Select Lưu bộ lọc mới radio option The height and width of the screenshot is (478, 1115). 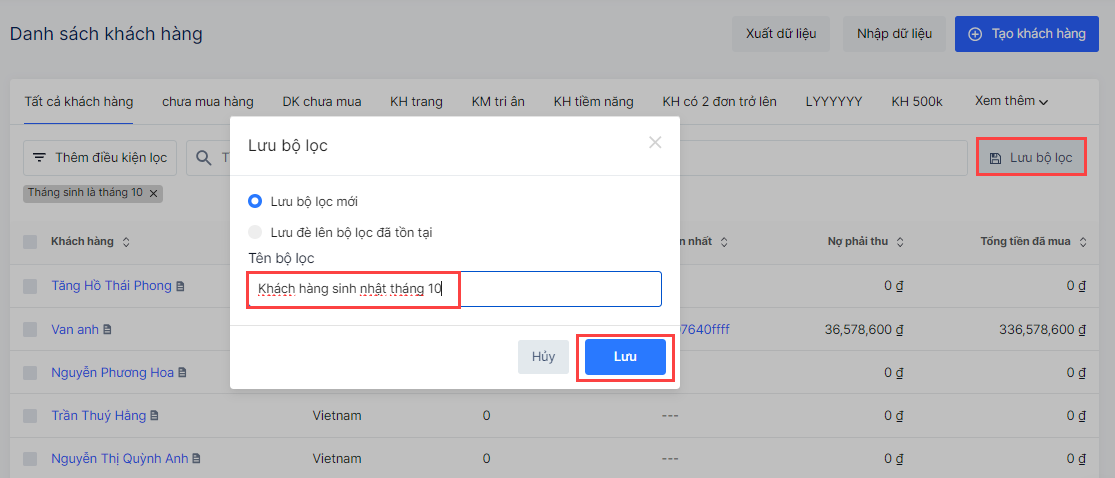[x=255, y=201]
